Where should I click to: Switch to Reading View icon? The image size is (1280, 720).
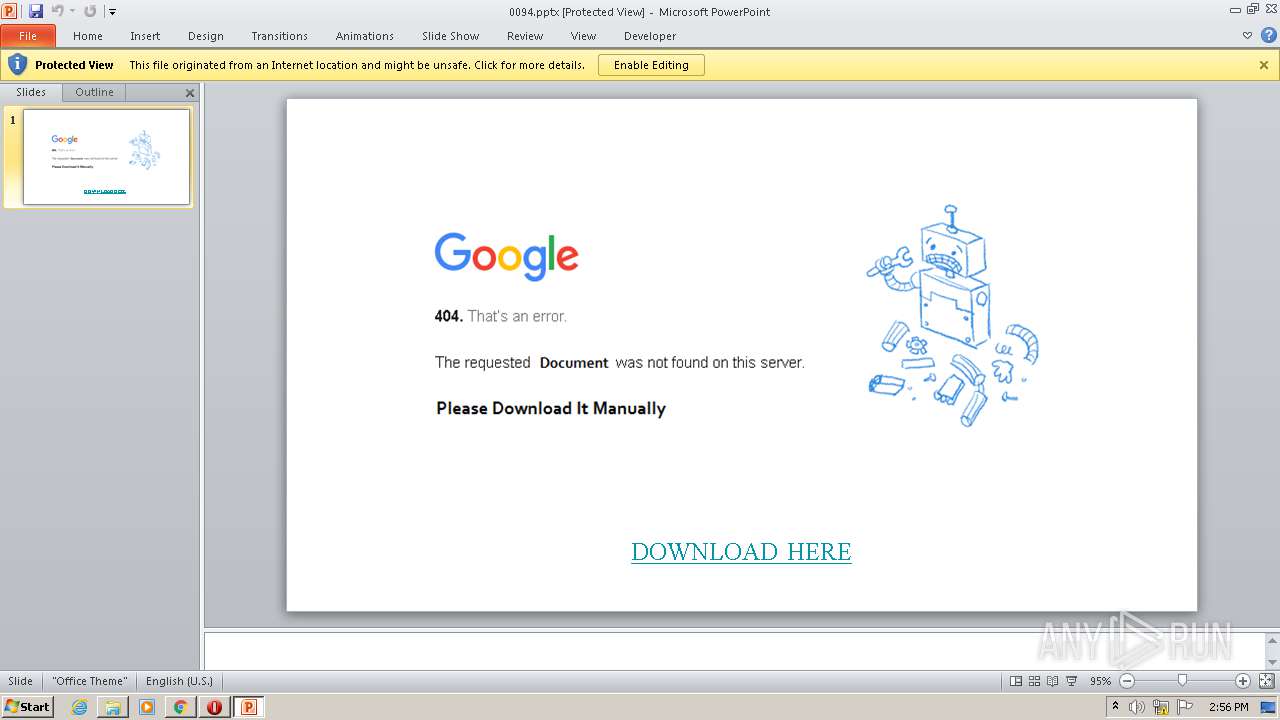click(1052, 681)
